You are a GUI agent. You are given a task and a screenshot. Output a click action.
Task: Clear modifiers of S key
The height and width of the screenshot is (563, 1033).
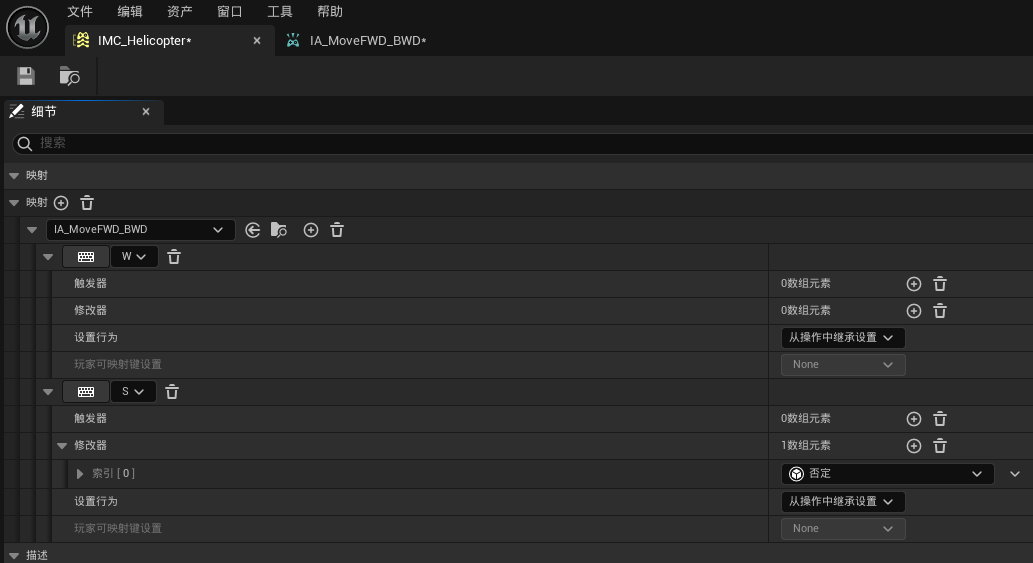pos(940,446)
